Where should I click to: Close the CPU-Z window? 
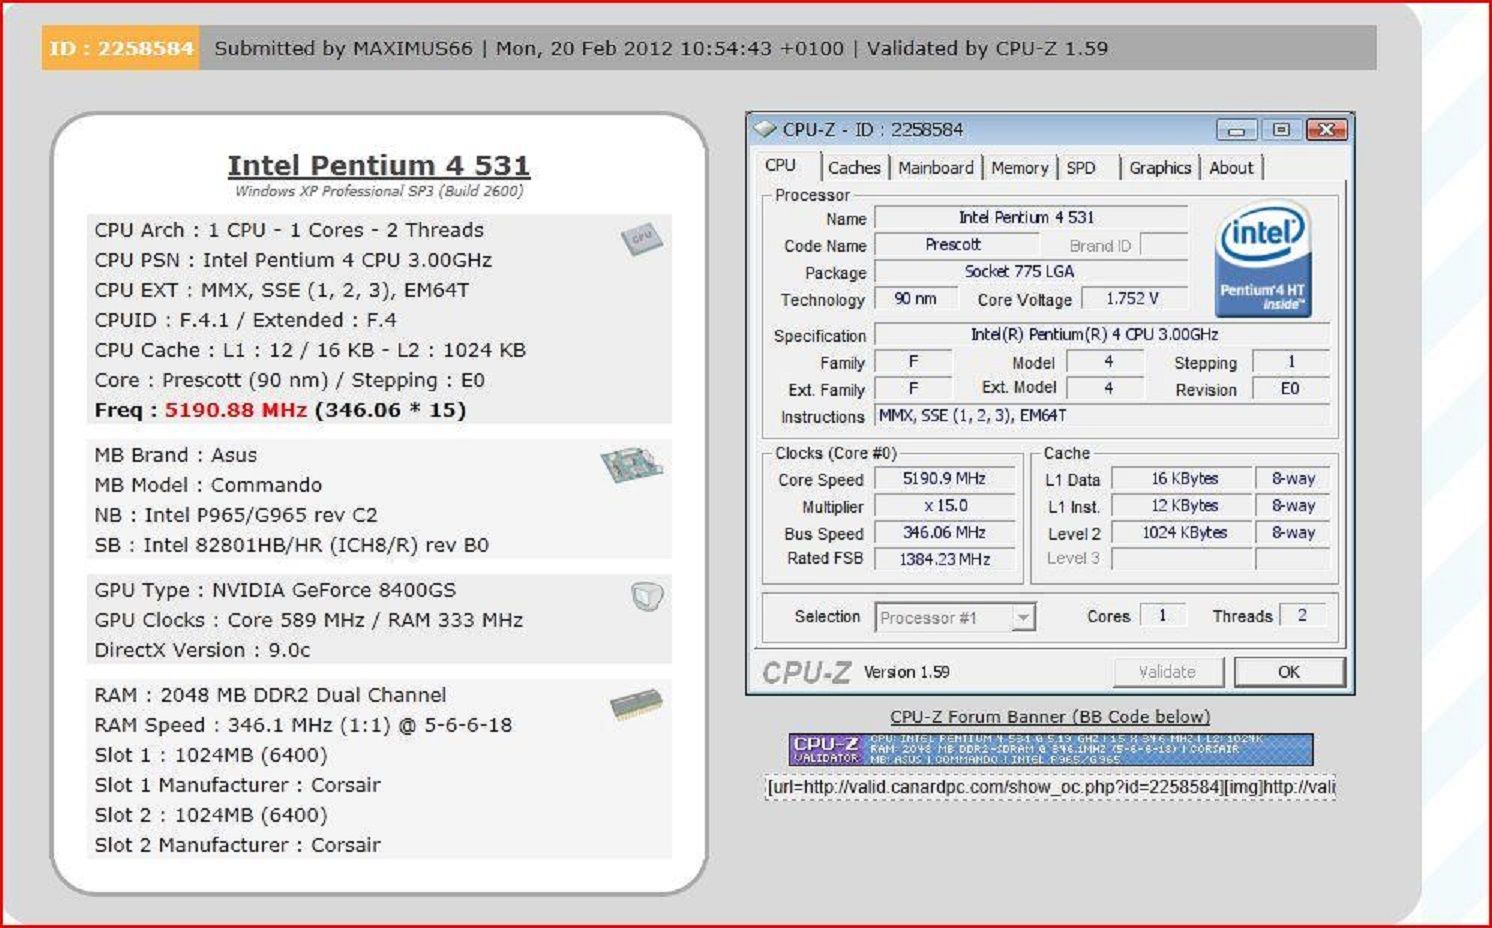1327,130
